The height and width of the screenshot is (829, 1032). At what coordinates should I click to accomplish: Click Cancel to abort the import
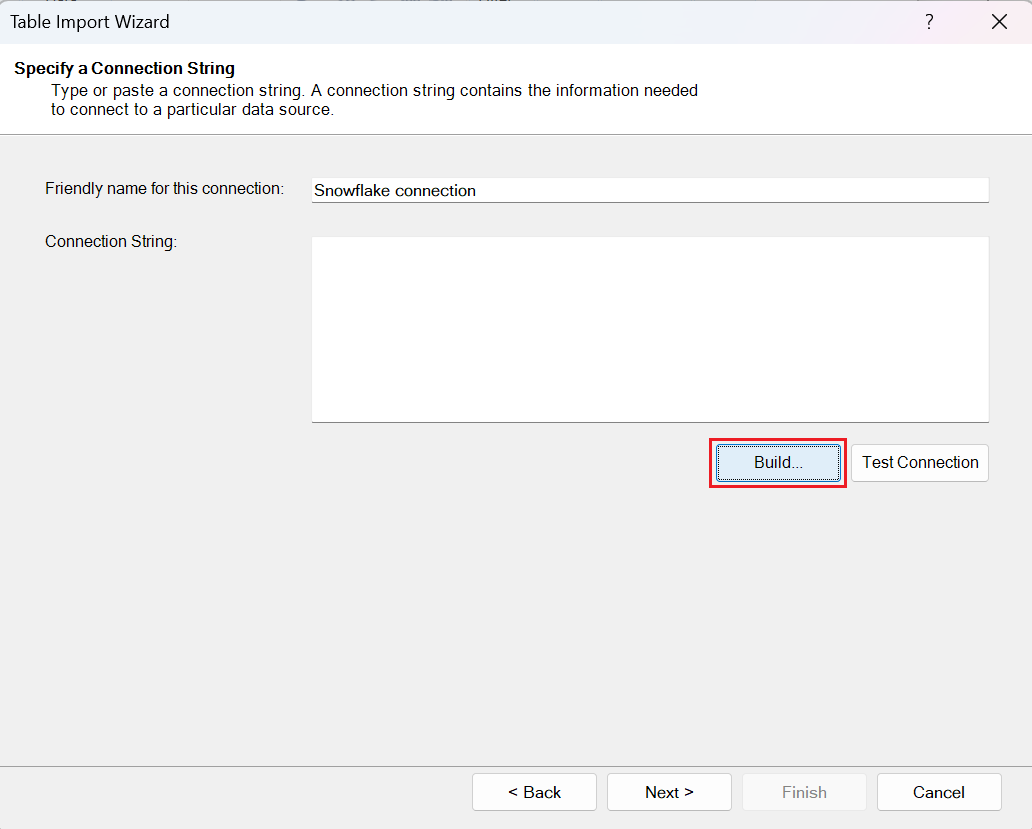(939, 792)
